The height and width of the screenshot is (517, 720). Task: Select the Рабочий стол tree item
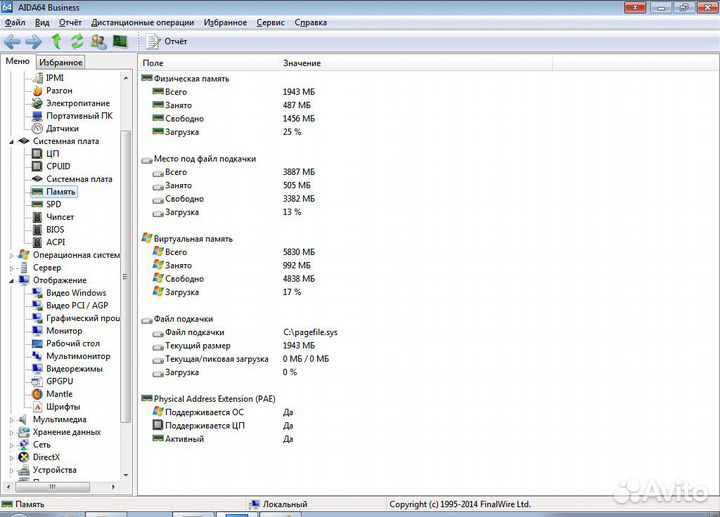[73, 343]
